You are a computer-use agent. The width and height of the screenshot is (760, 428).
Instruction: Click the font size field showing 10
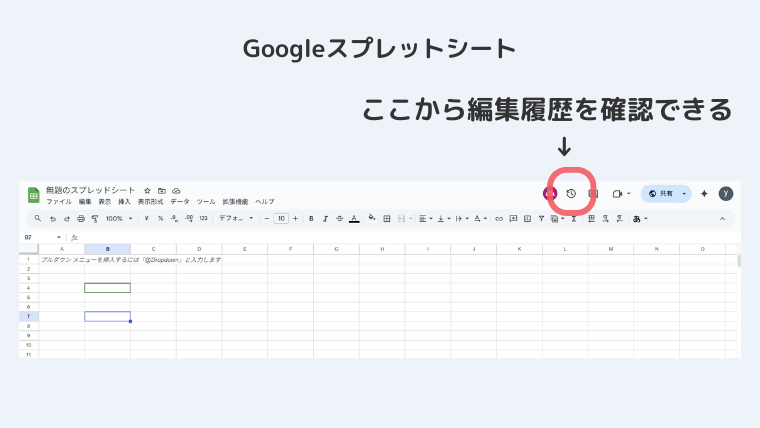click(x=281, y=219)
